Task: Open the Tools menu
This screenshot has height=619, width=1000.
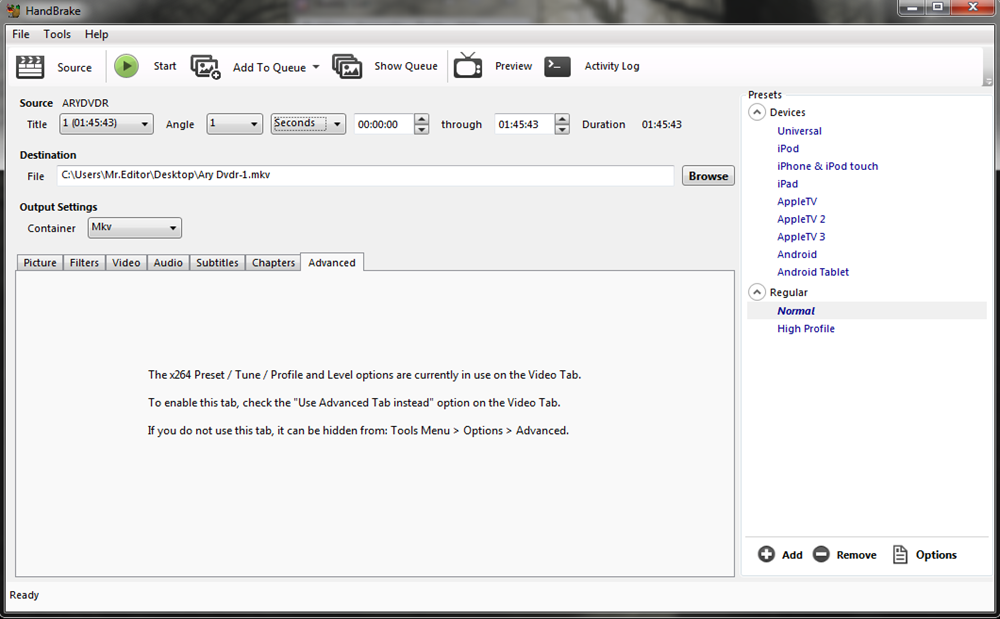Action: point(57,34)
